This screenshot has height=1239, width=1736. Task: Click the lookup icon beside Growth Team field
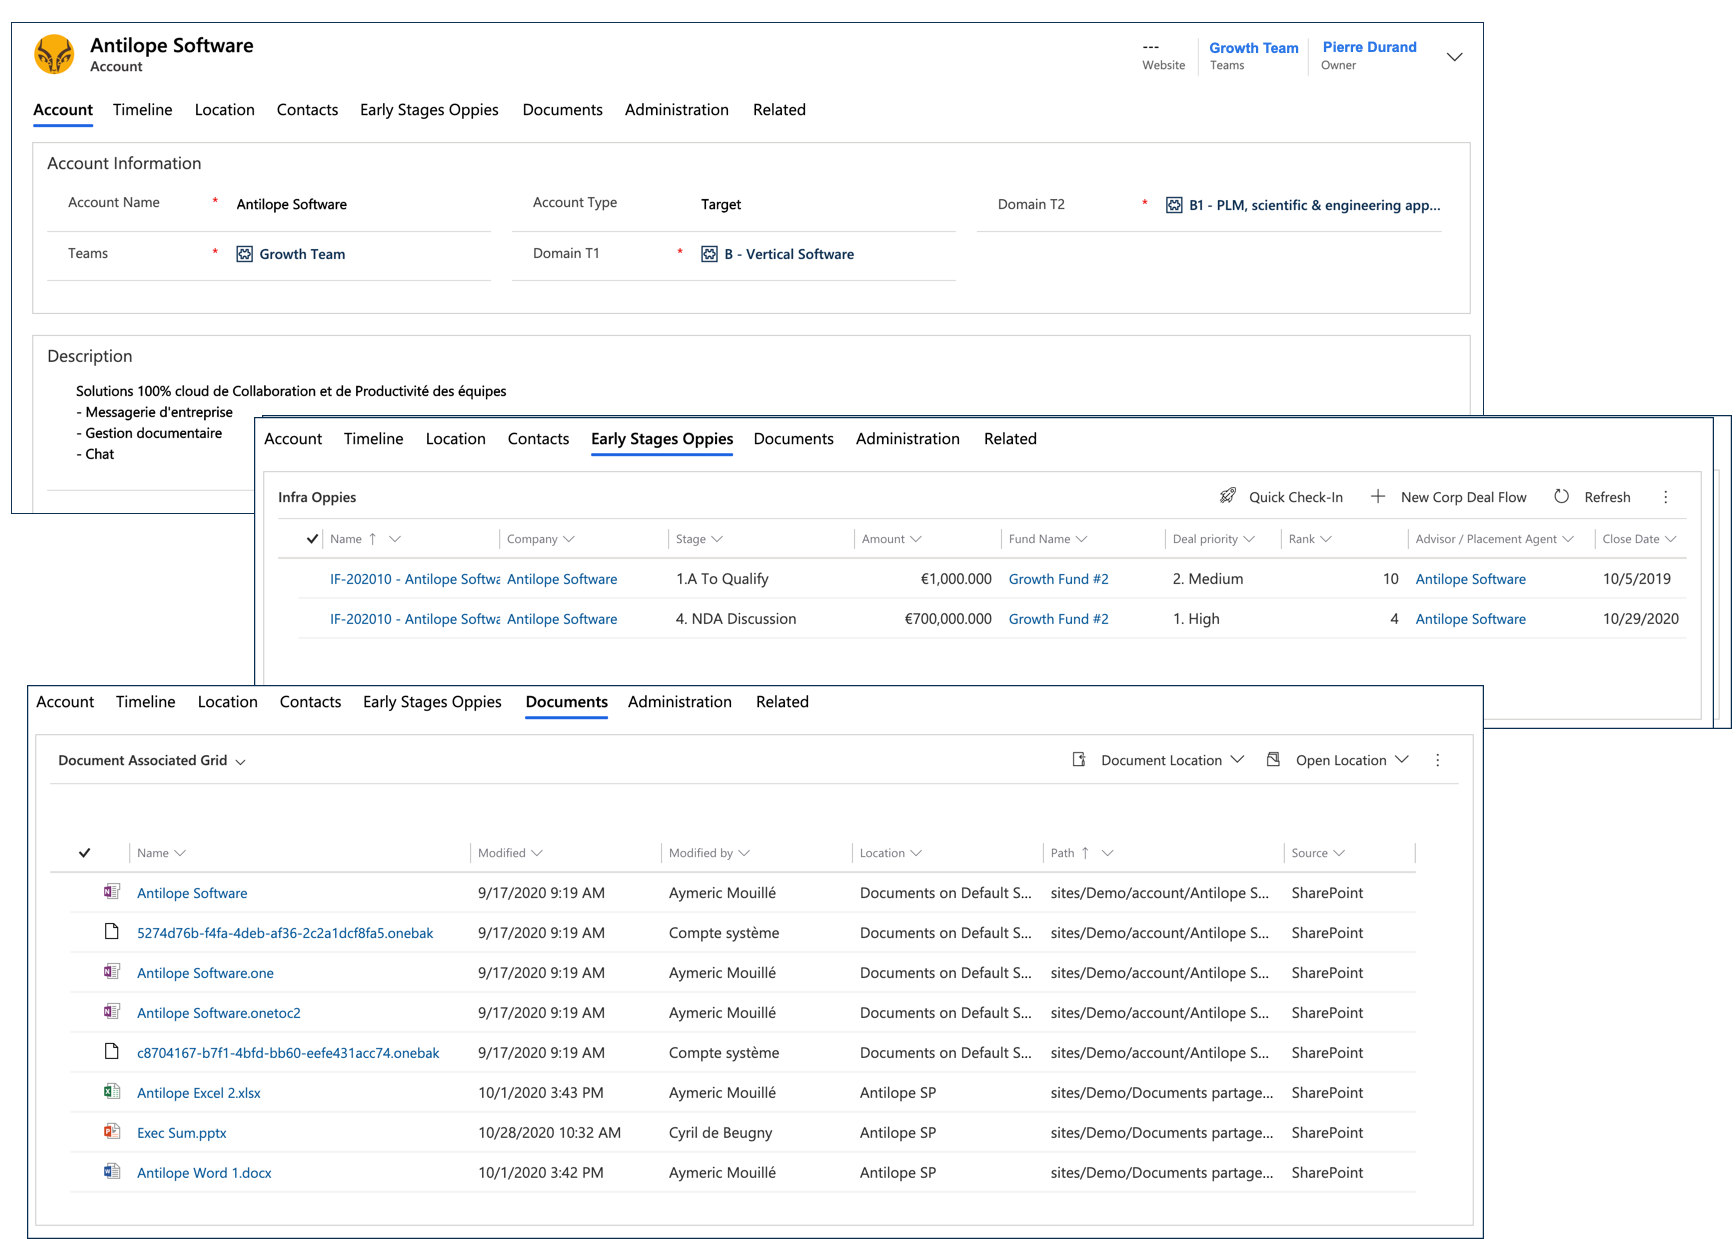pos(245,254)
